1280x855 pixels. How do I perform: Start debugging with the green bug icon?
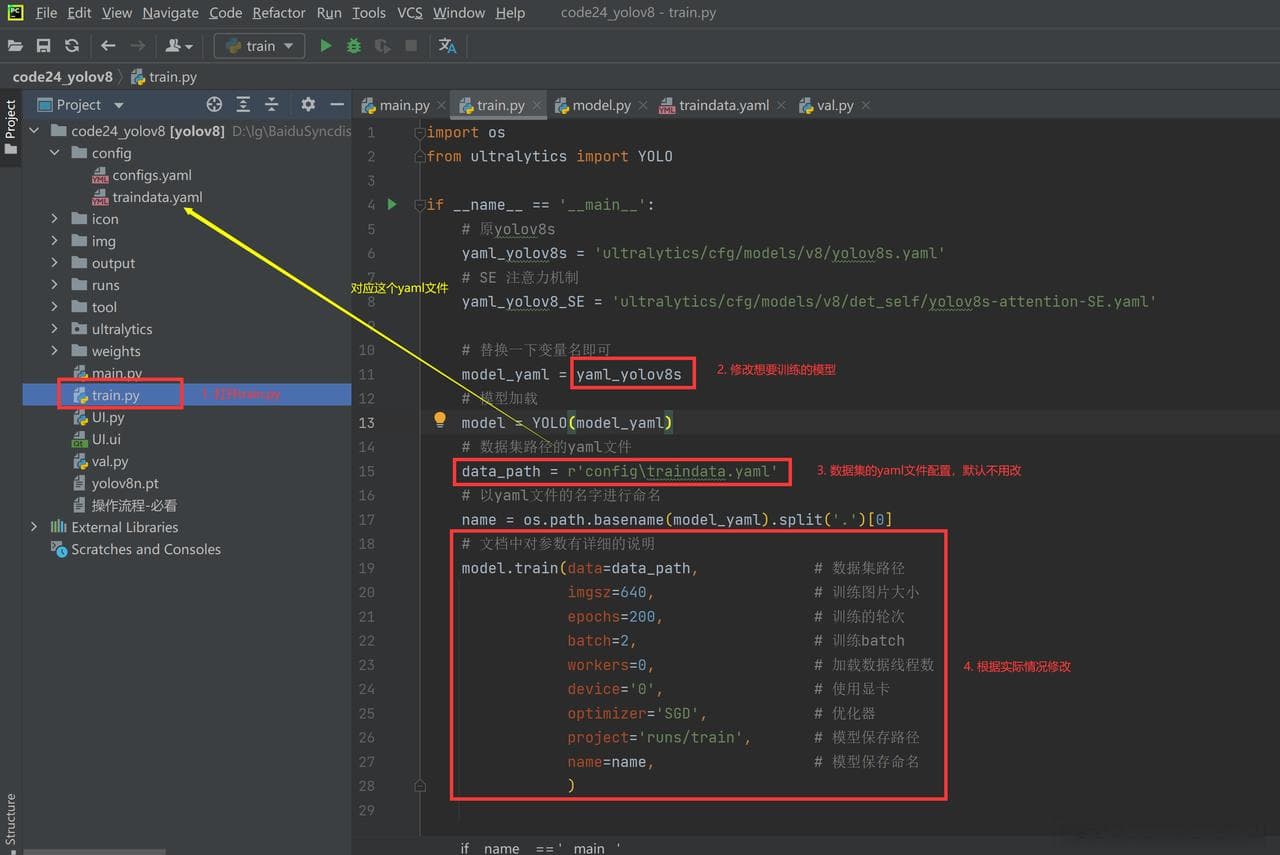point(353,46)
